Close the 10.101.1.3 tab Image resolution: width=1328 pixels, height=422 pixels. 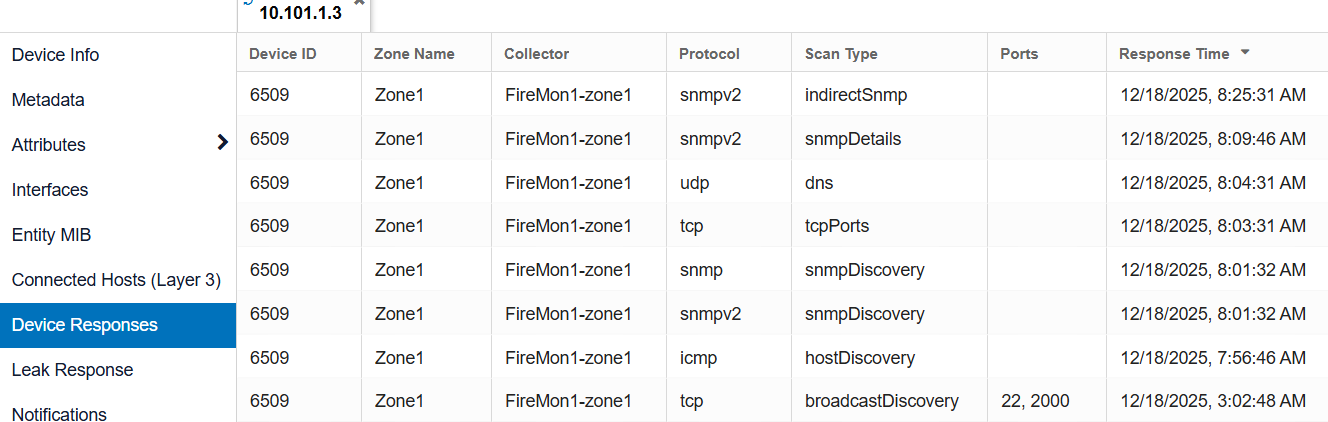pyautogui.click(x=359, y=3)
